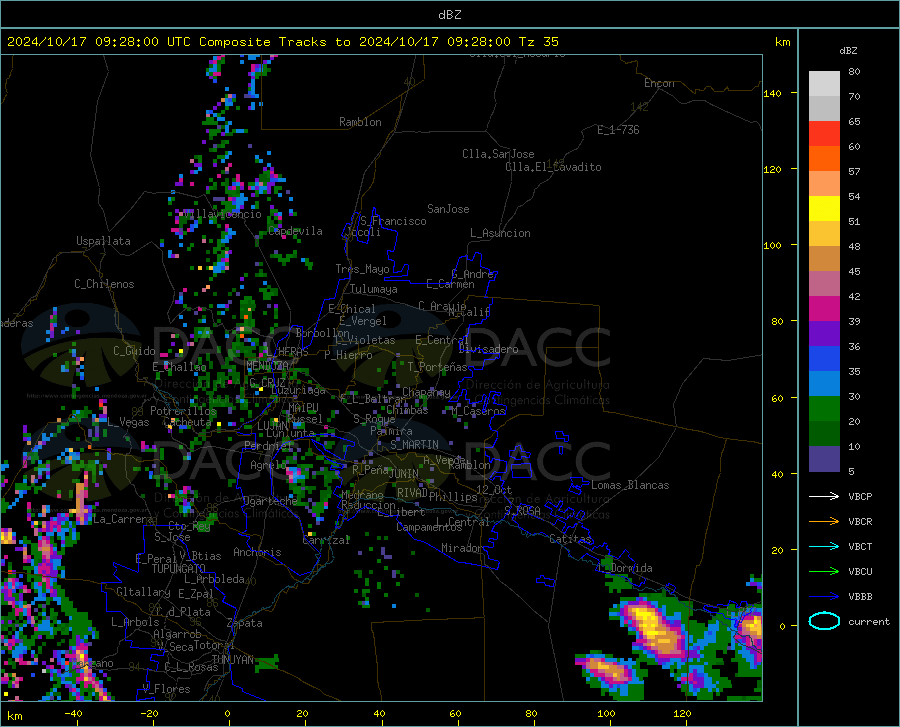
Task: Click the white VBCP arrow in the legend
Action: pyautogui.click(x=824, y=496)
